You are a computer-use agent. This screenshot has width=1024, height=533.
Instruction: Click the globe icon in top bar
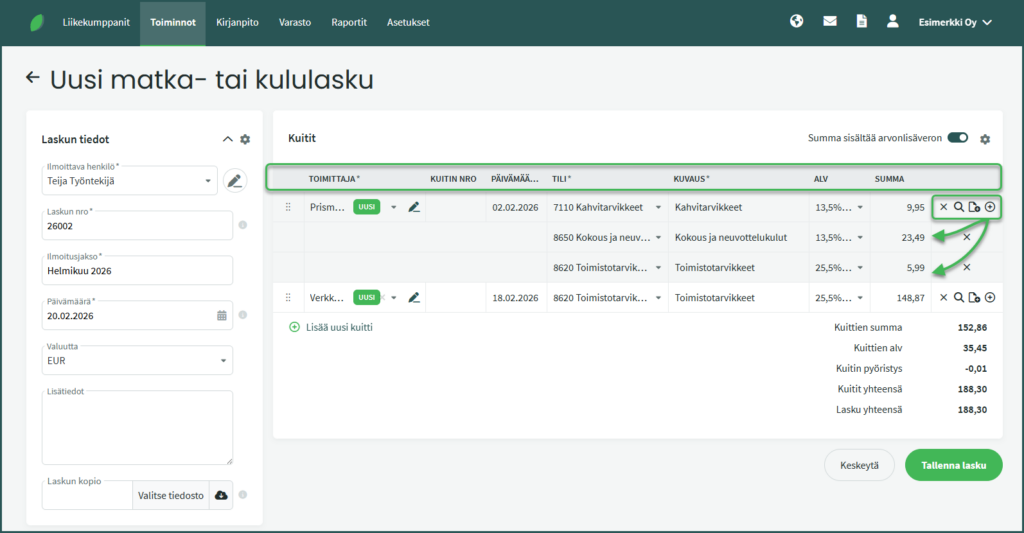click(796, 21)
